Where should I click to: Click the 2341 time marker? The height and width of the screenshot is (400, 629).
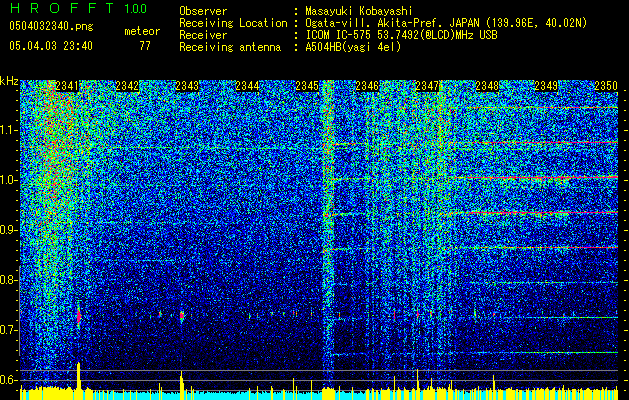pos(67,86)
